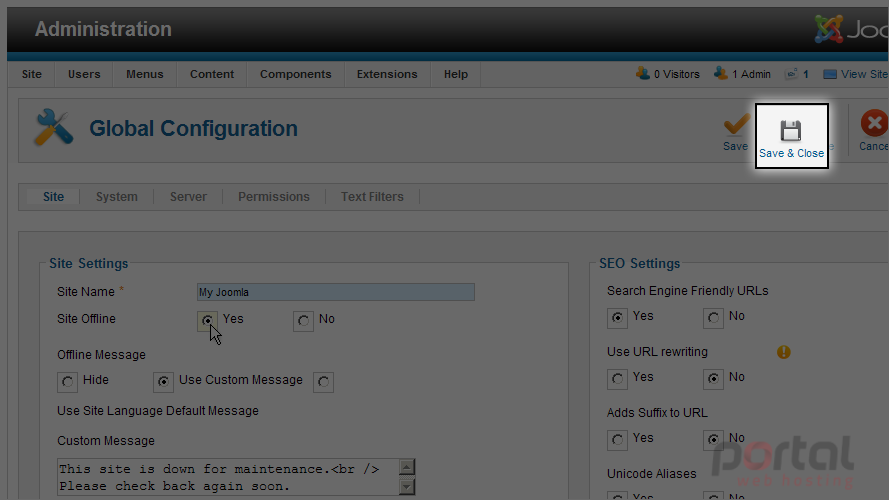Click the Unicode Aliases label
The height and width of the screenshot is (500, 889).
tap(651, 474)
